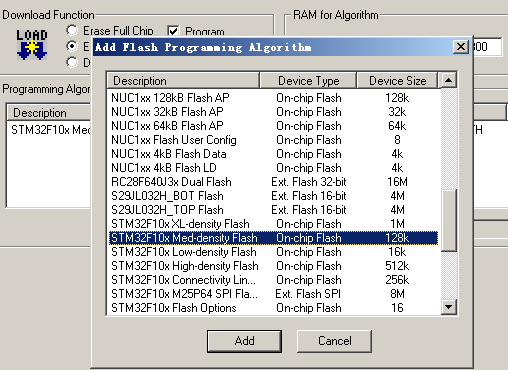Click the 16M device size cell
Screen dimensions: 508x370
tap(397, 182)
